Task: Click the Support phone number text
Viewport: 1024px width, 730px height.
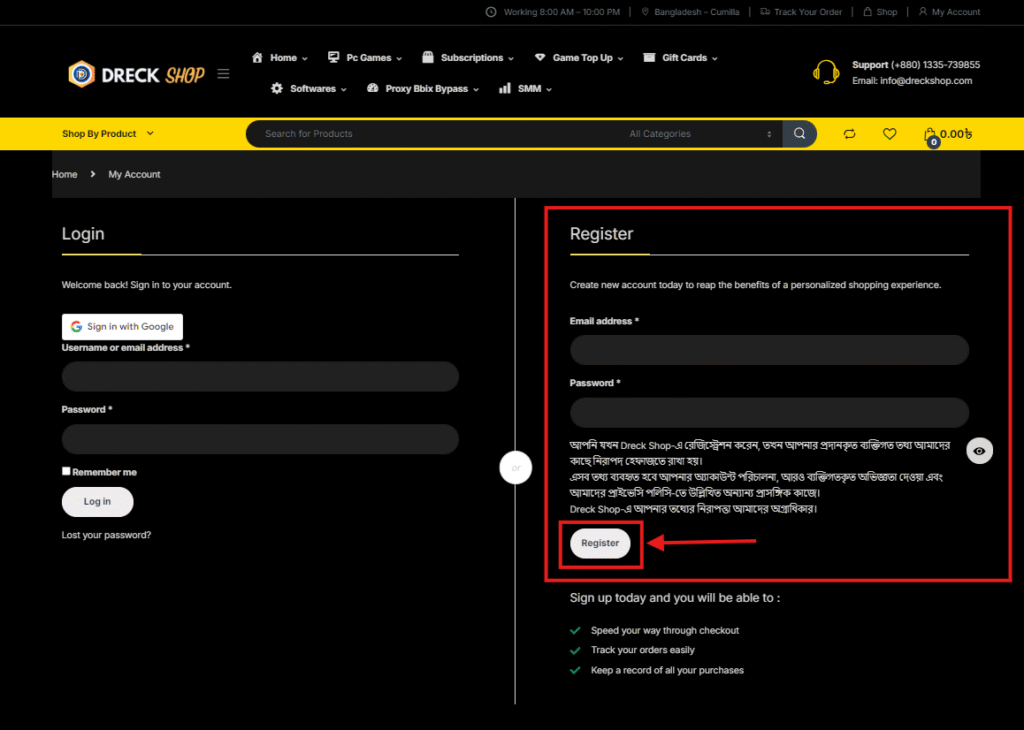Action: [935, 65]
